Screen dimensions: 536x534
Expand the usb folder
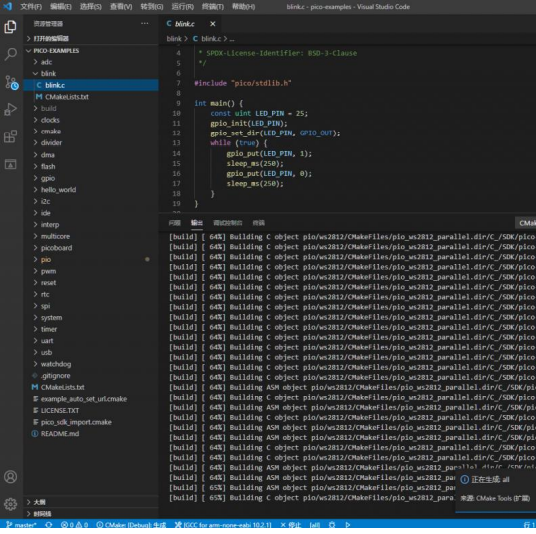(91, 352)
